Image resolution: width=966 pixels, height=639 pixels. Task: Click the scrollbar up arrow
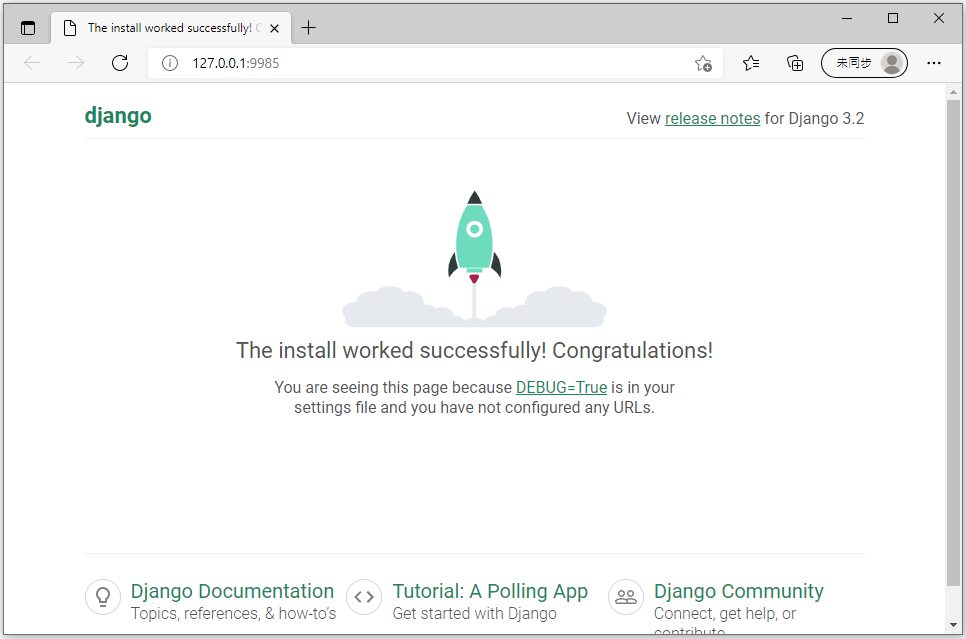click(x=953, y=92)
